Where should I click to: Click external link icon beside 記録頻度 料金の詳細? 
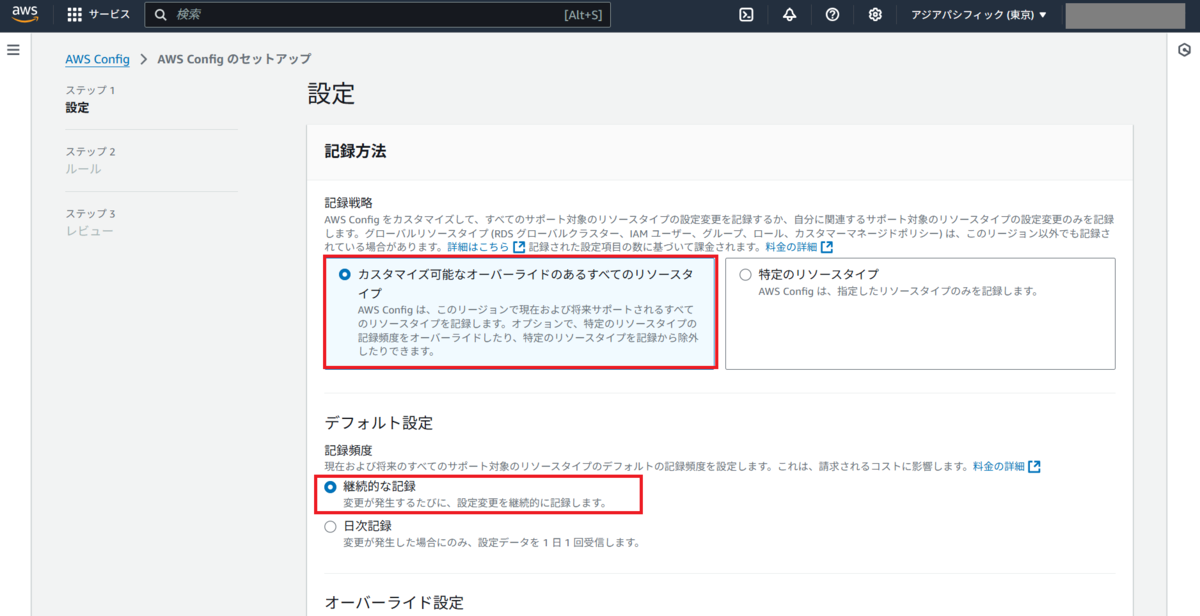[x=1034, y=467]
